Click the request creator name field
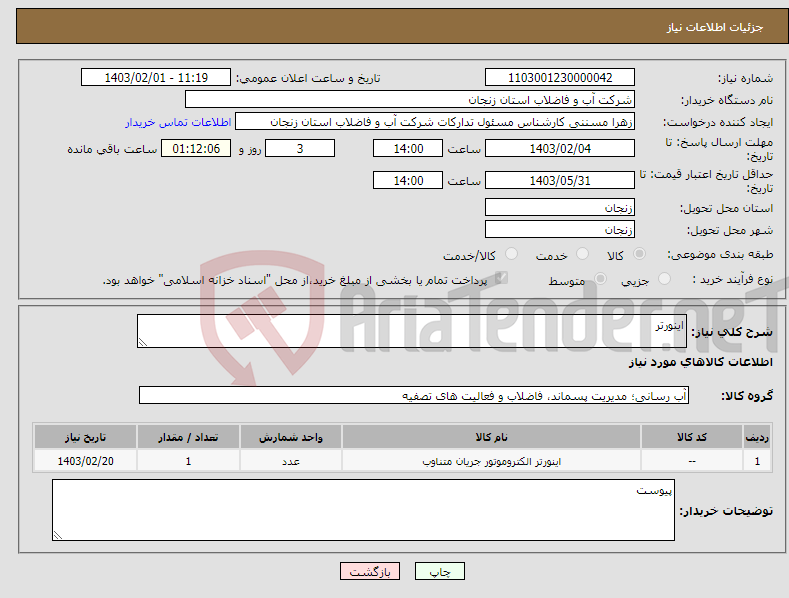The width and height of the screenshot is (789, 598). pos(435,121)
